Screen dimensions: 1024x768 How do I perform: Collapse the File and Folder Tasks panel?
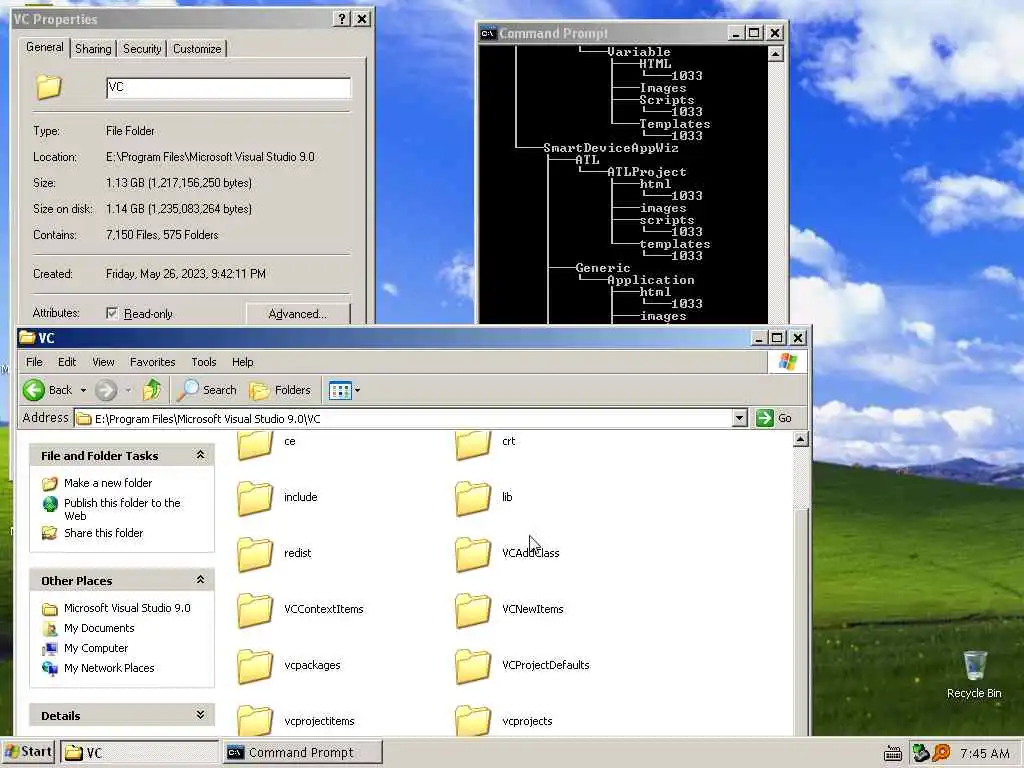(x=200, y=455)
